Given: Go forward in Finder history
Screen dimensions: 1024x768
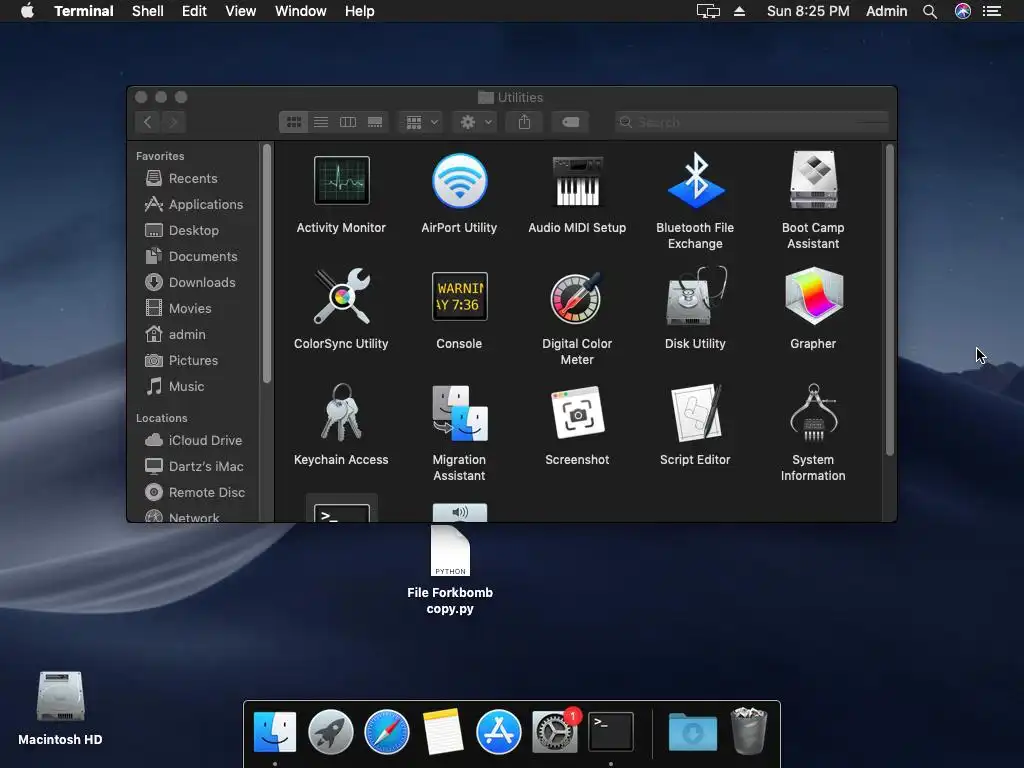Looking at the screenshot, I should tap(173, 122).
